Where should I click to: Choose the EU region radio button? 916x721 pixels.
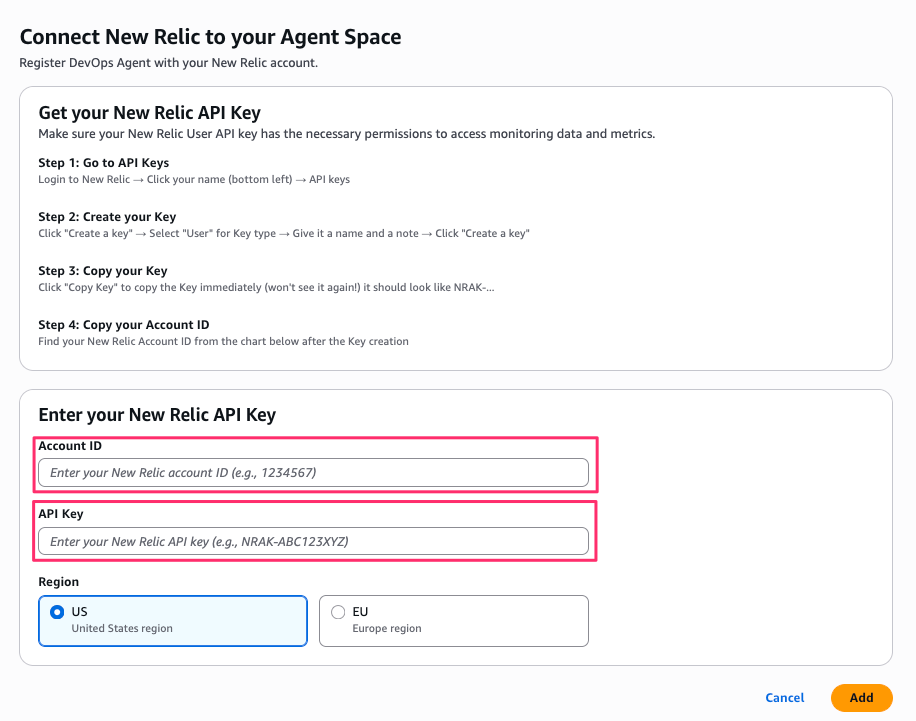[x=338, y=612]
